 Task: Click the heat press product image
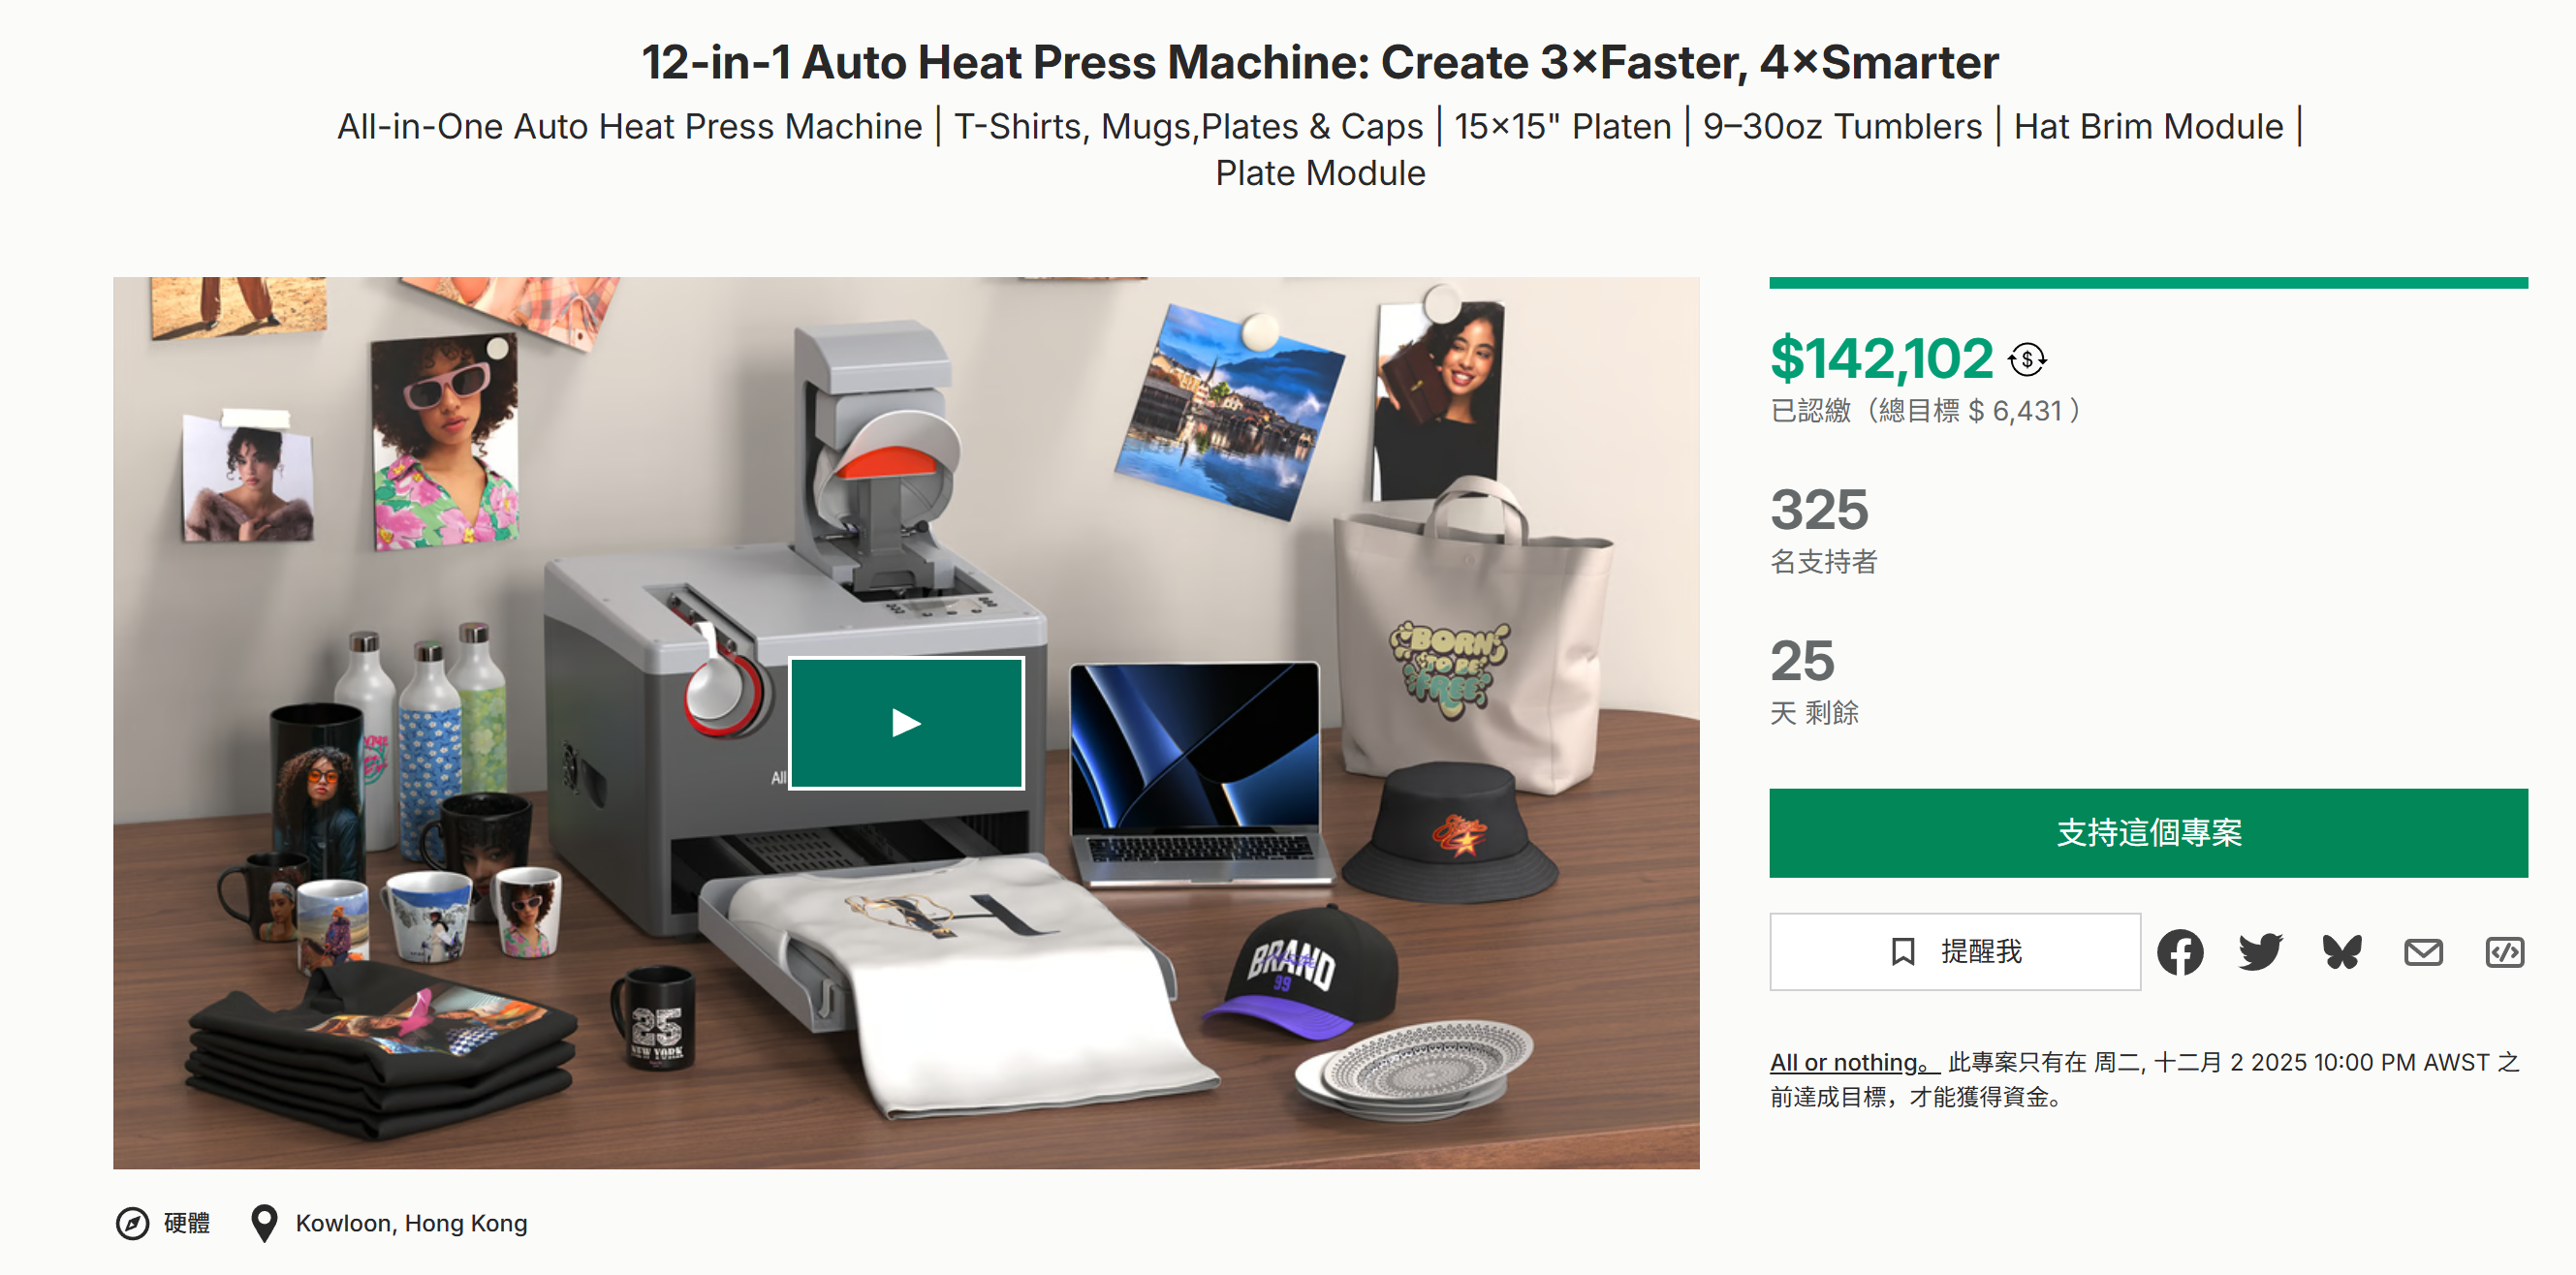coord(906,723)
